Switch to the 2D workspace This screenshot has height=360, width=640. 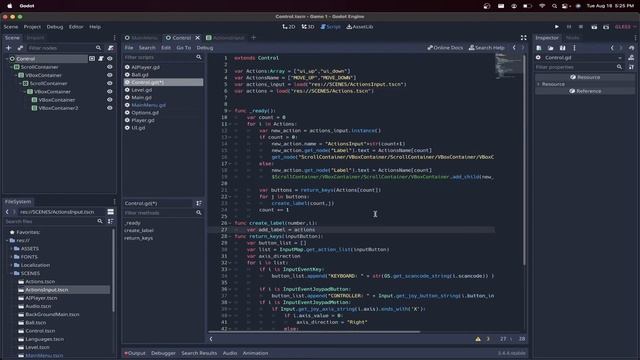click(x=289, y=27)
